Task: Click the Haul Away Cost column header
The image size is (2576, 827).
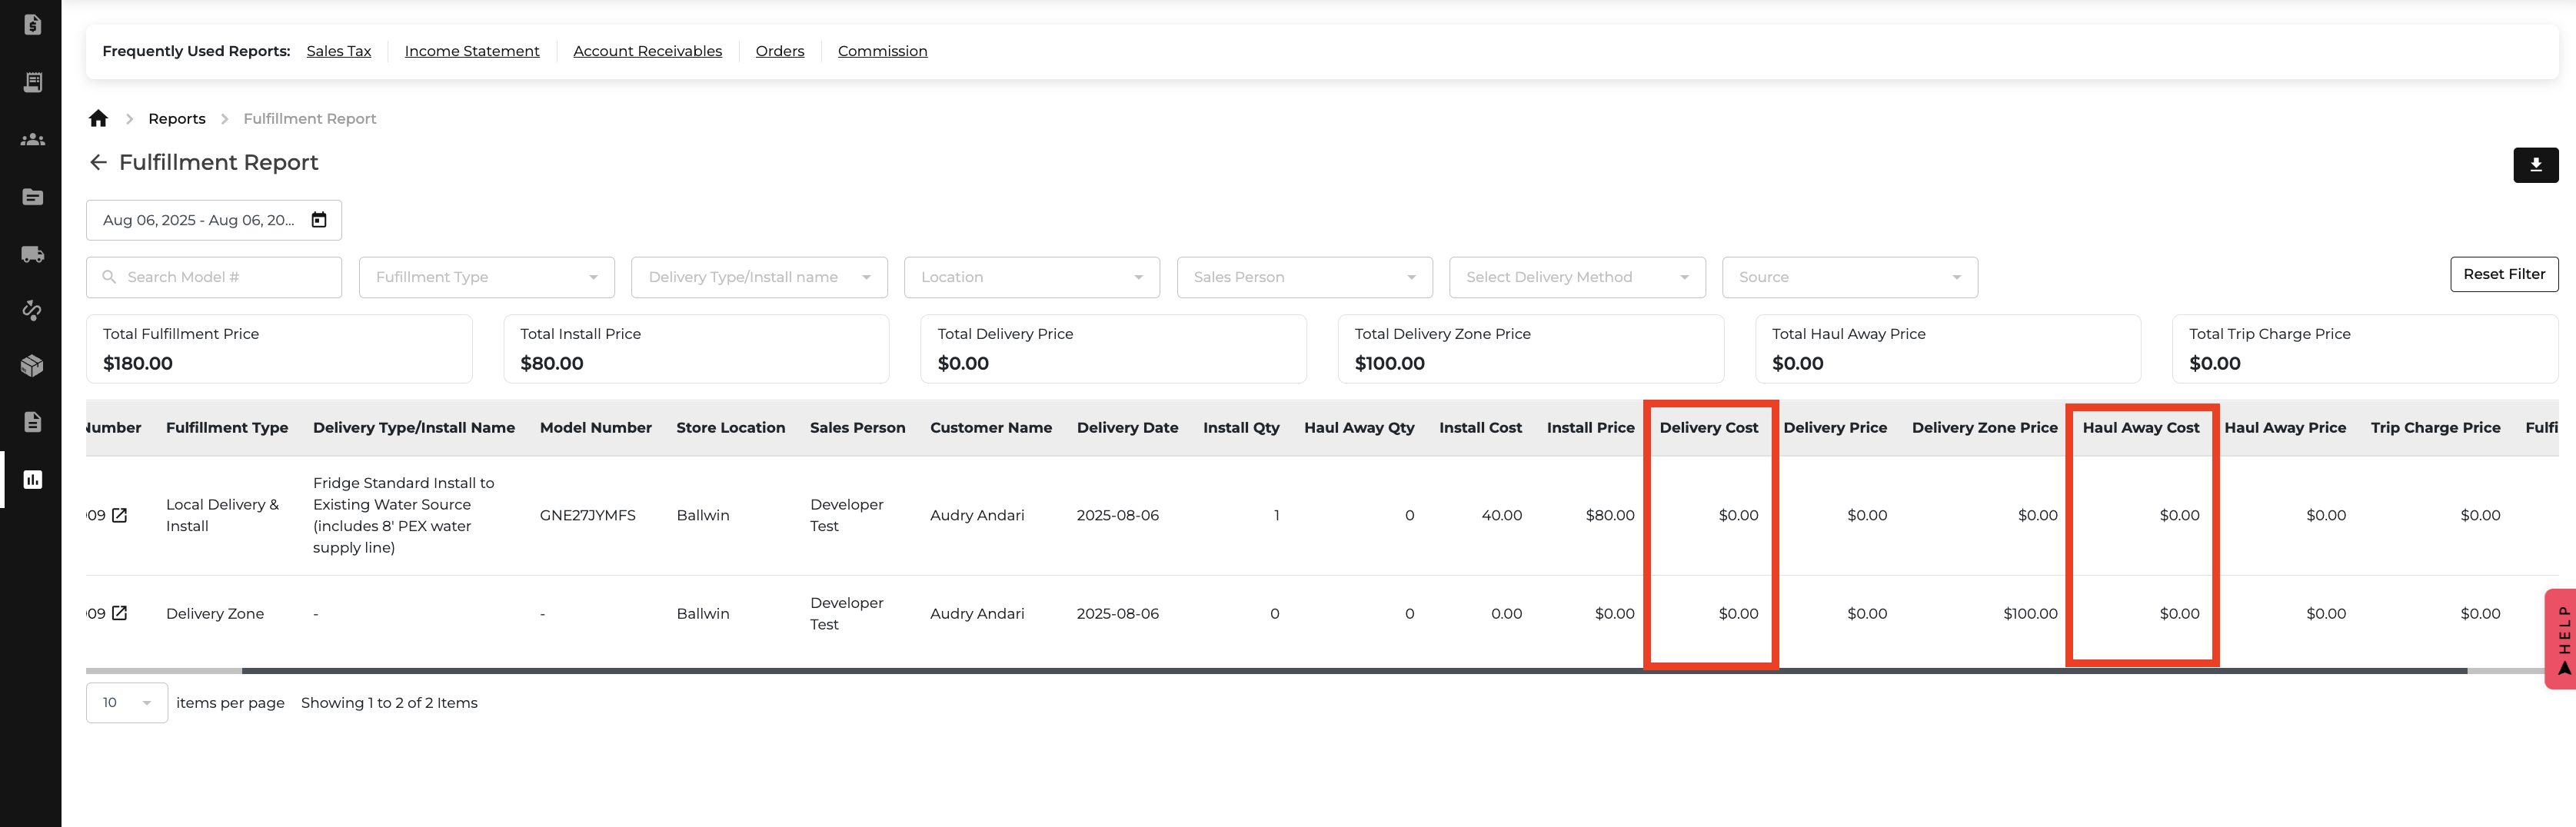Action: (2141, 428)
